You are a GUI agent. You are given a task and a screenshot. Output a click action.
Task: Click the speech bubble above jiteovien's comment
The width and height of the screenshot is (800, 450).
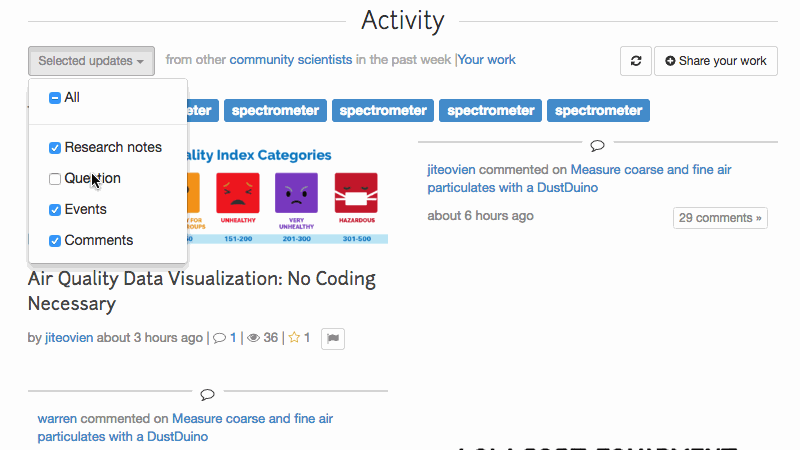597,146
